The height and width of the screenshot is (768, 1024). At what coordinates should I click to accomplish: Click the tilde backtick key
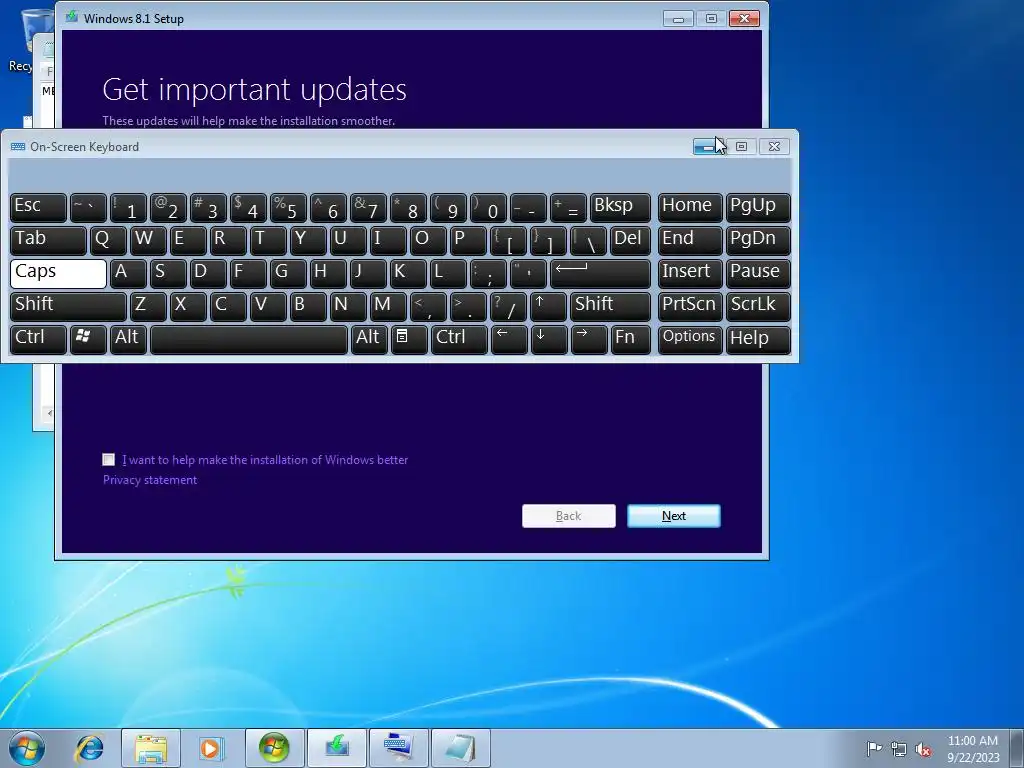coord(88,207)
